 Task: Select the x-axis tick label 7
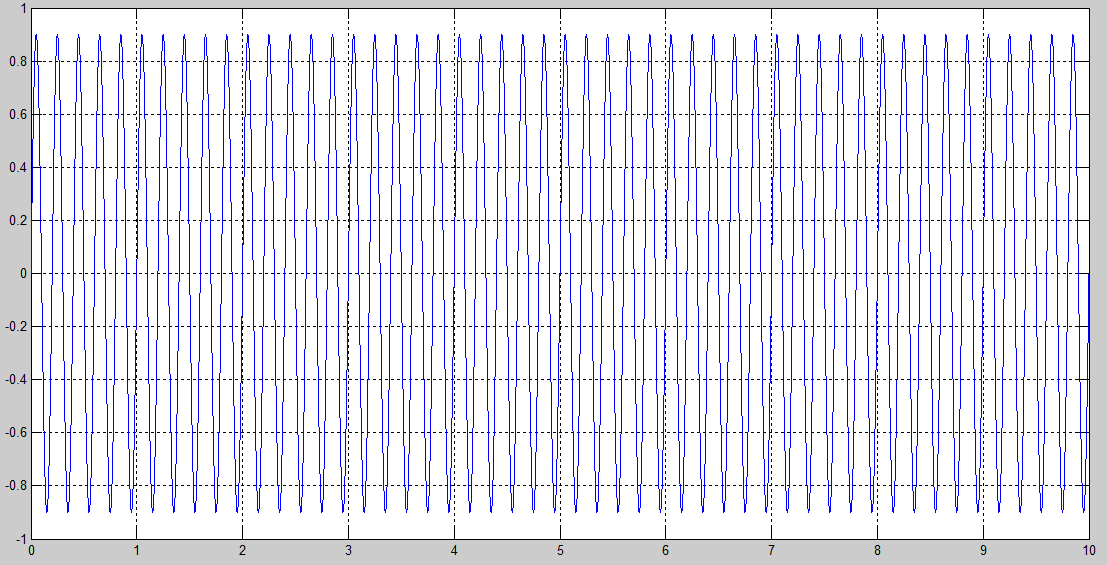coord(771,549)
